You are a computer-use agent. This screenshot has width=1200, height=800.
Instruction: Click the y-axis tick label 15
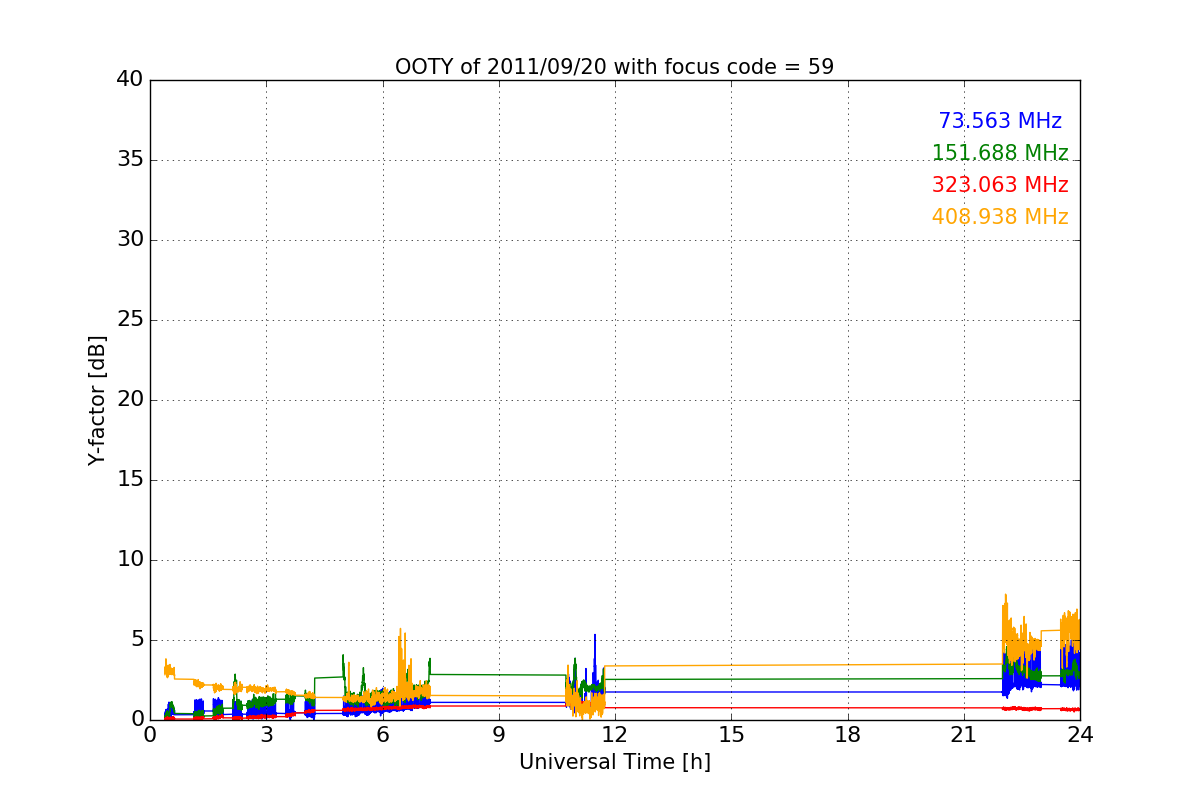pos(130,480)
